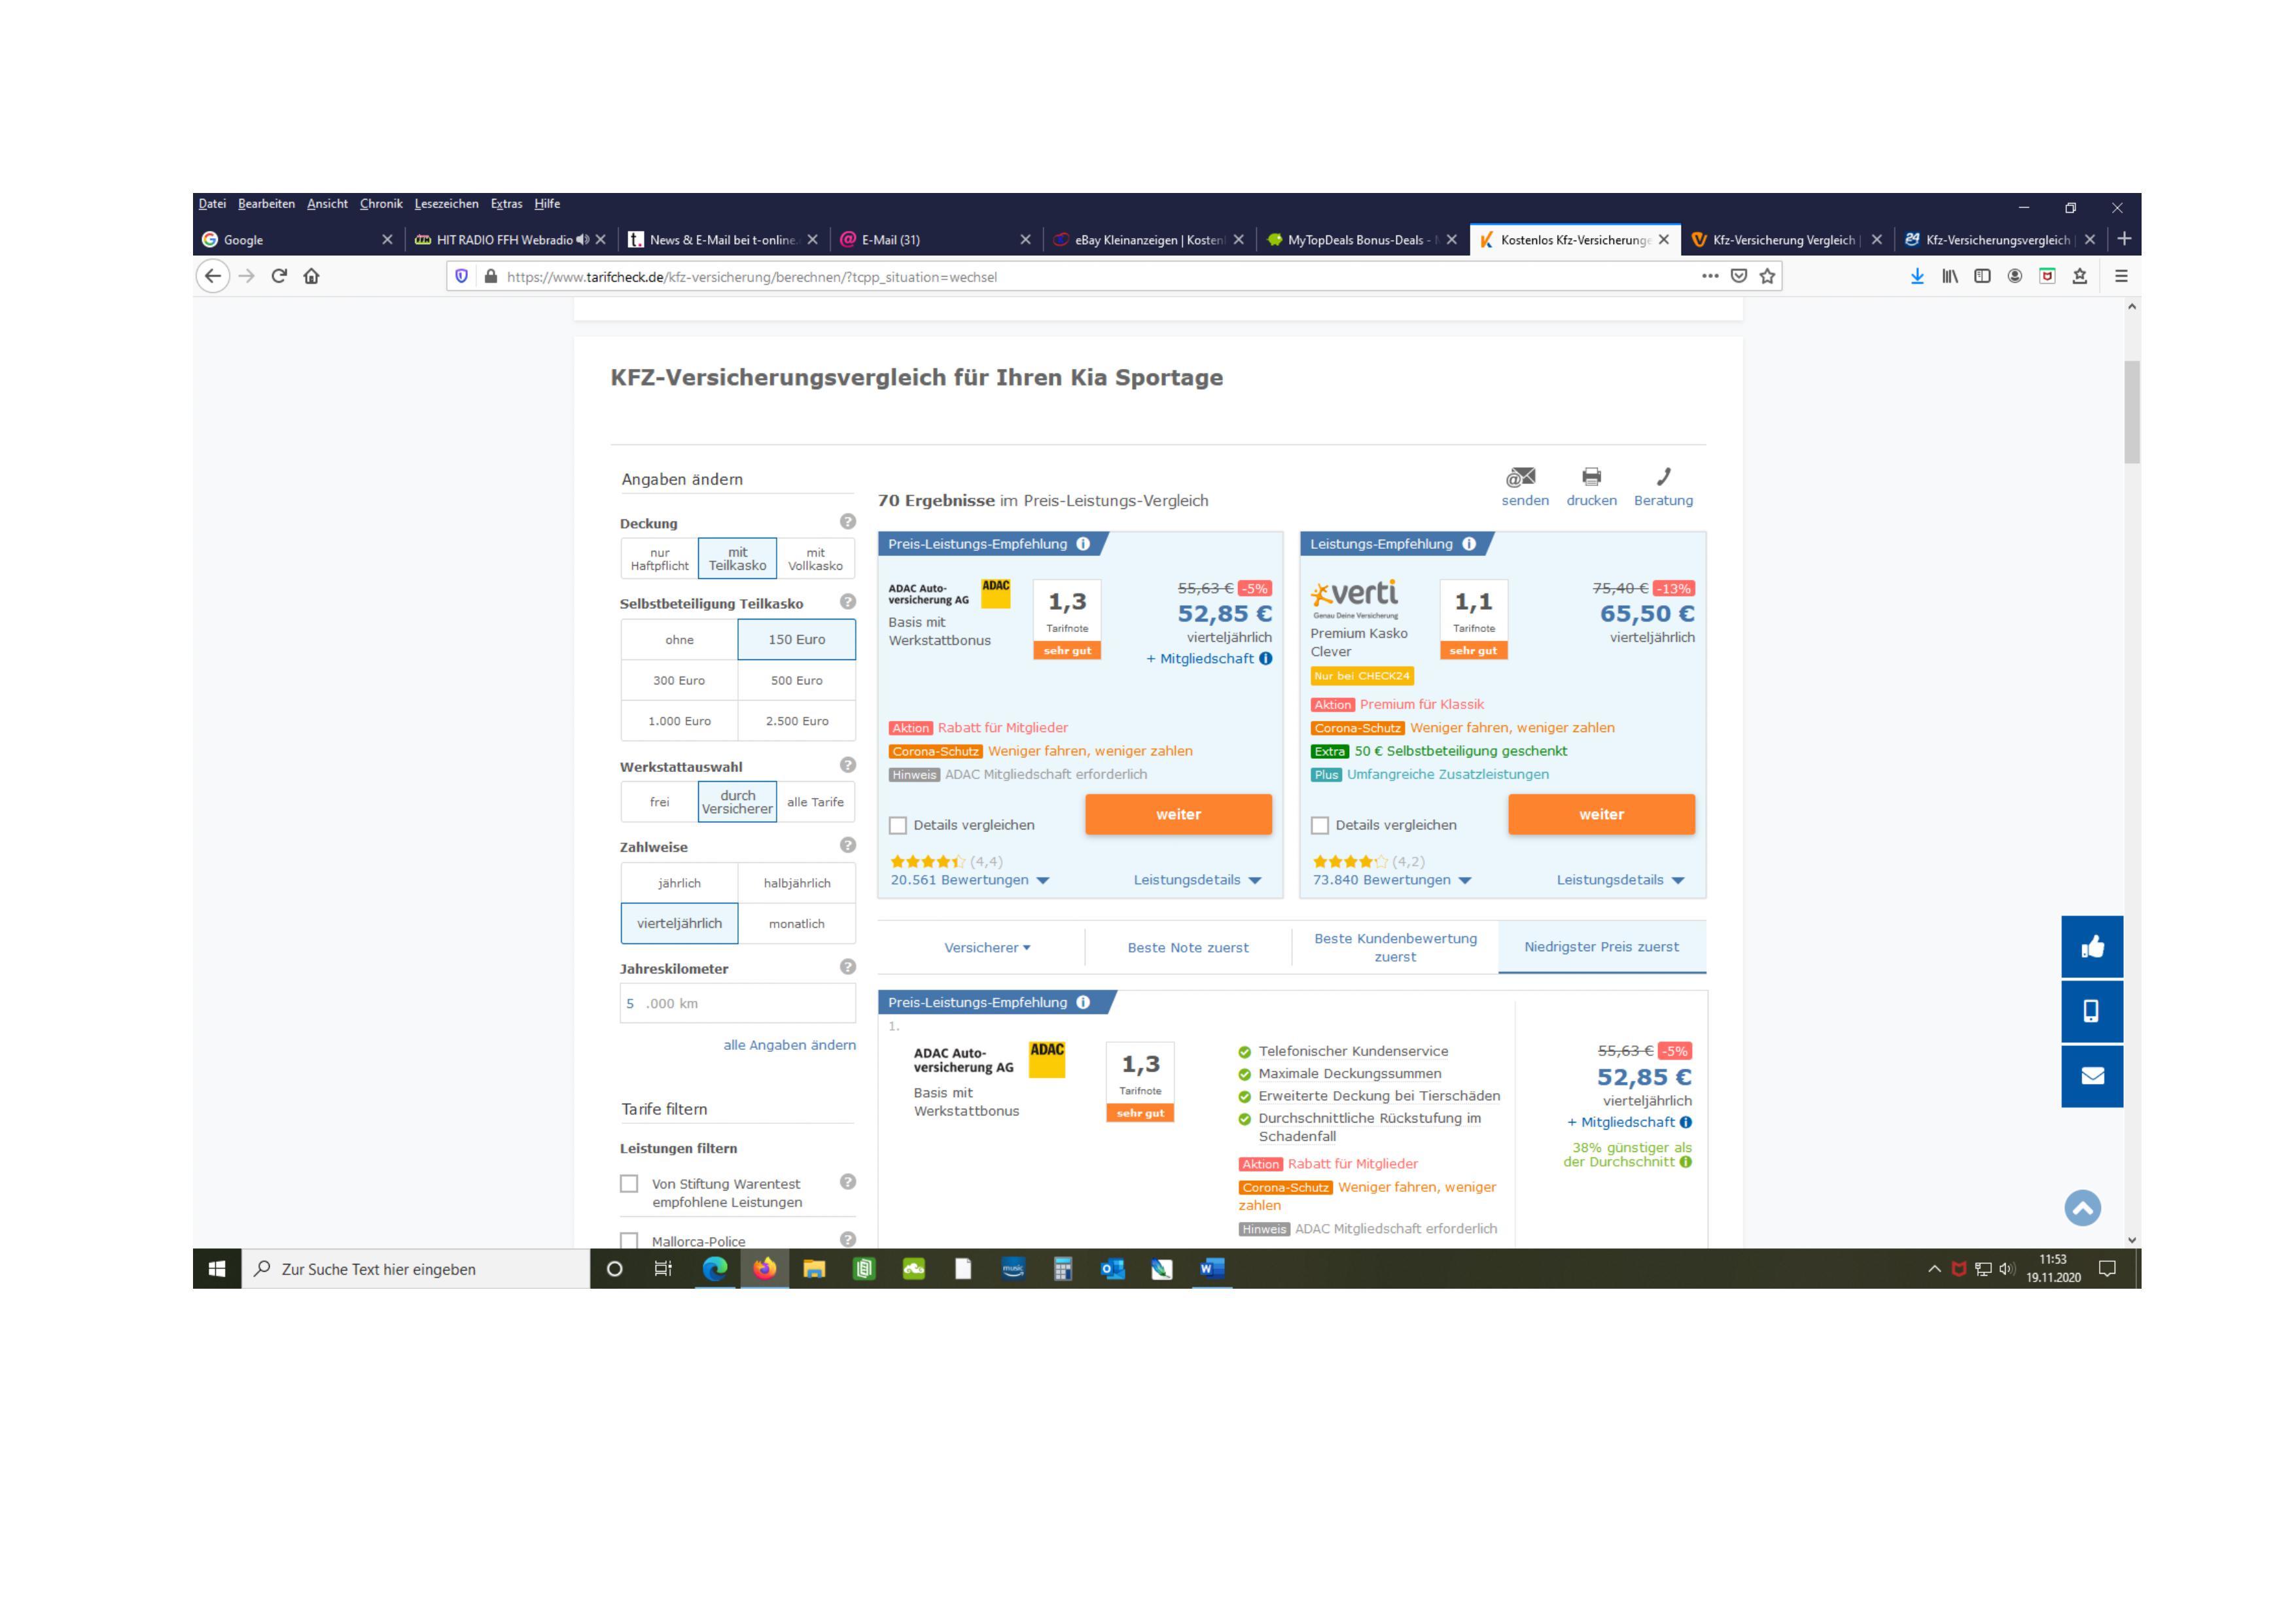
Task: Check 'Details vergleichen' for Verti offer
Action: point(1320,825)
